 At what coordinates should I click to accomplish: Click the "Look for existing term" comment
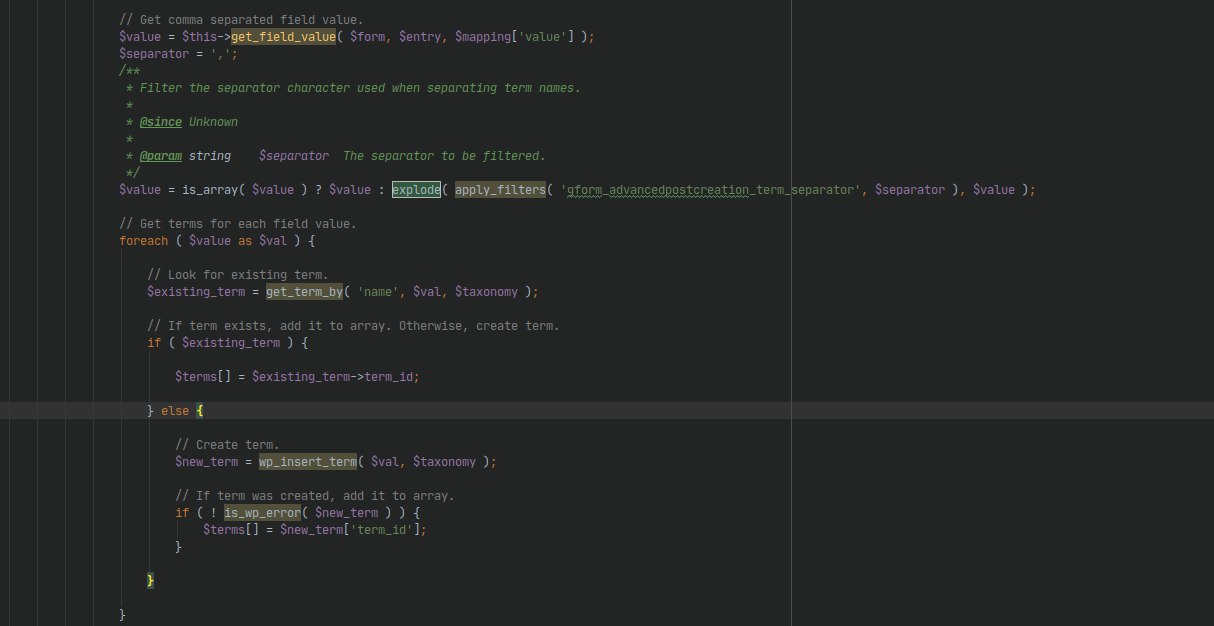pos(238,275)
